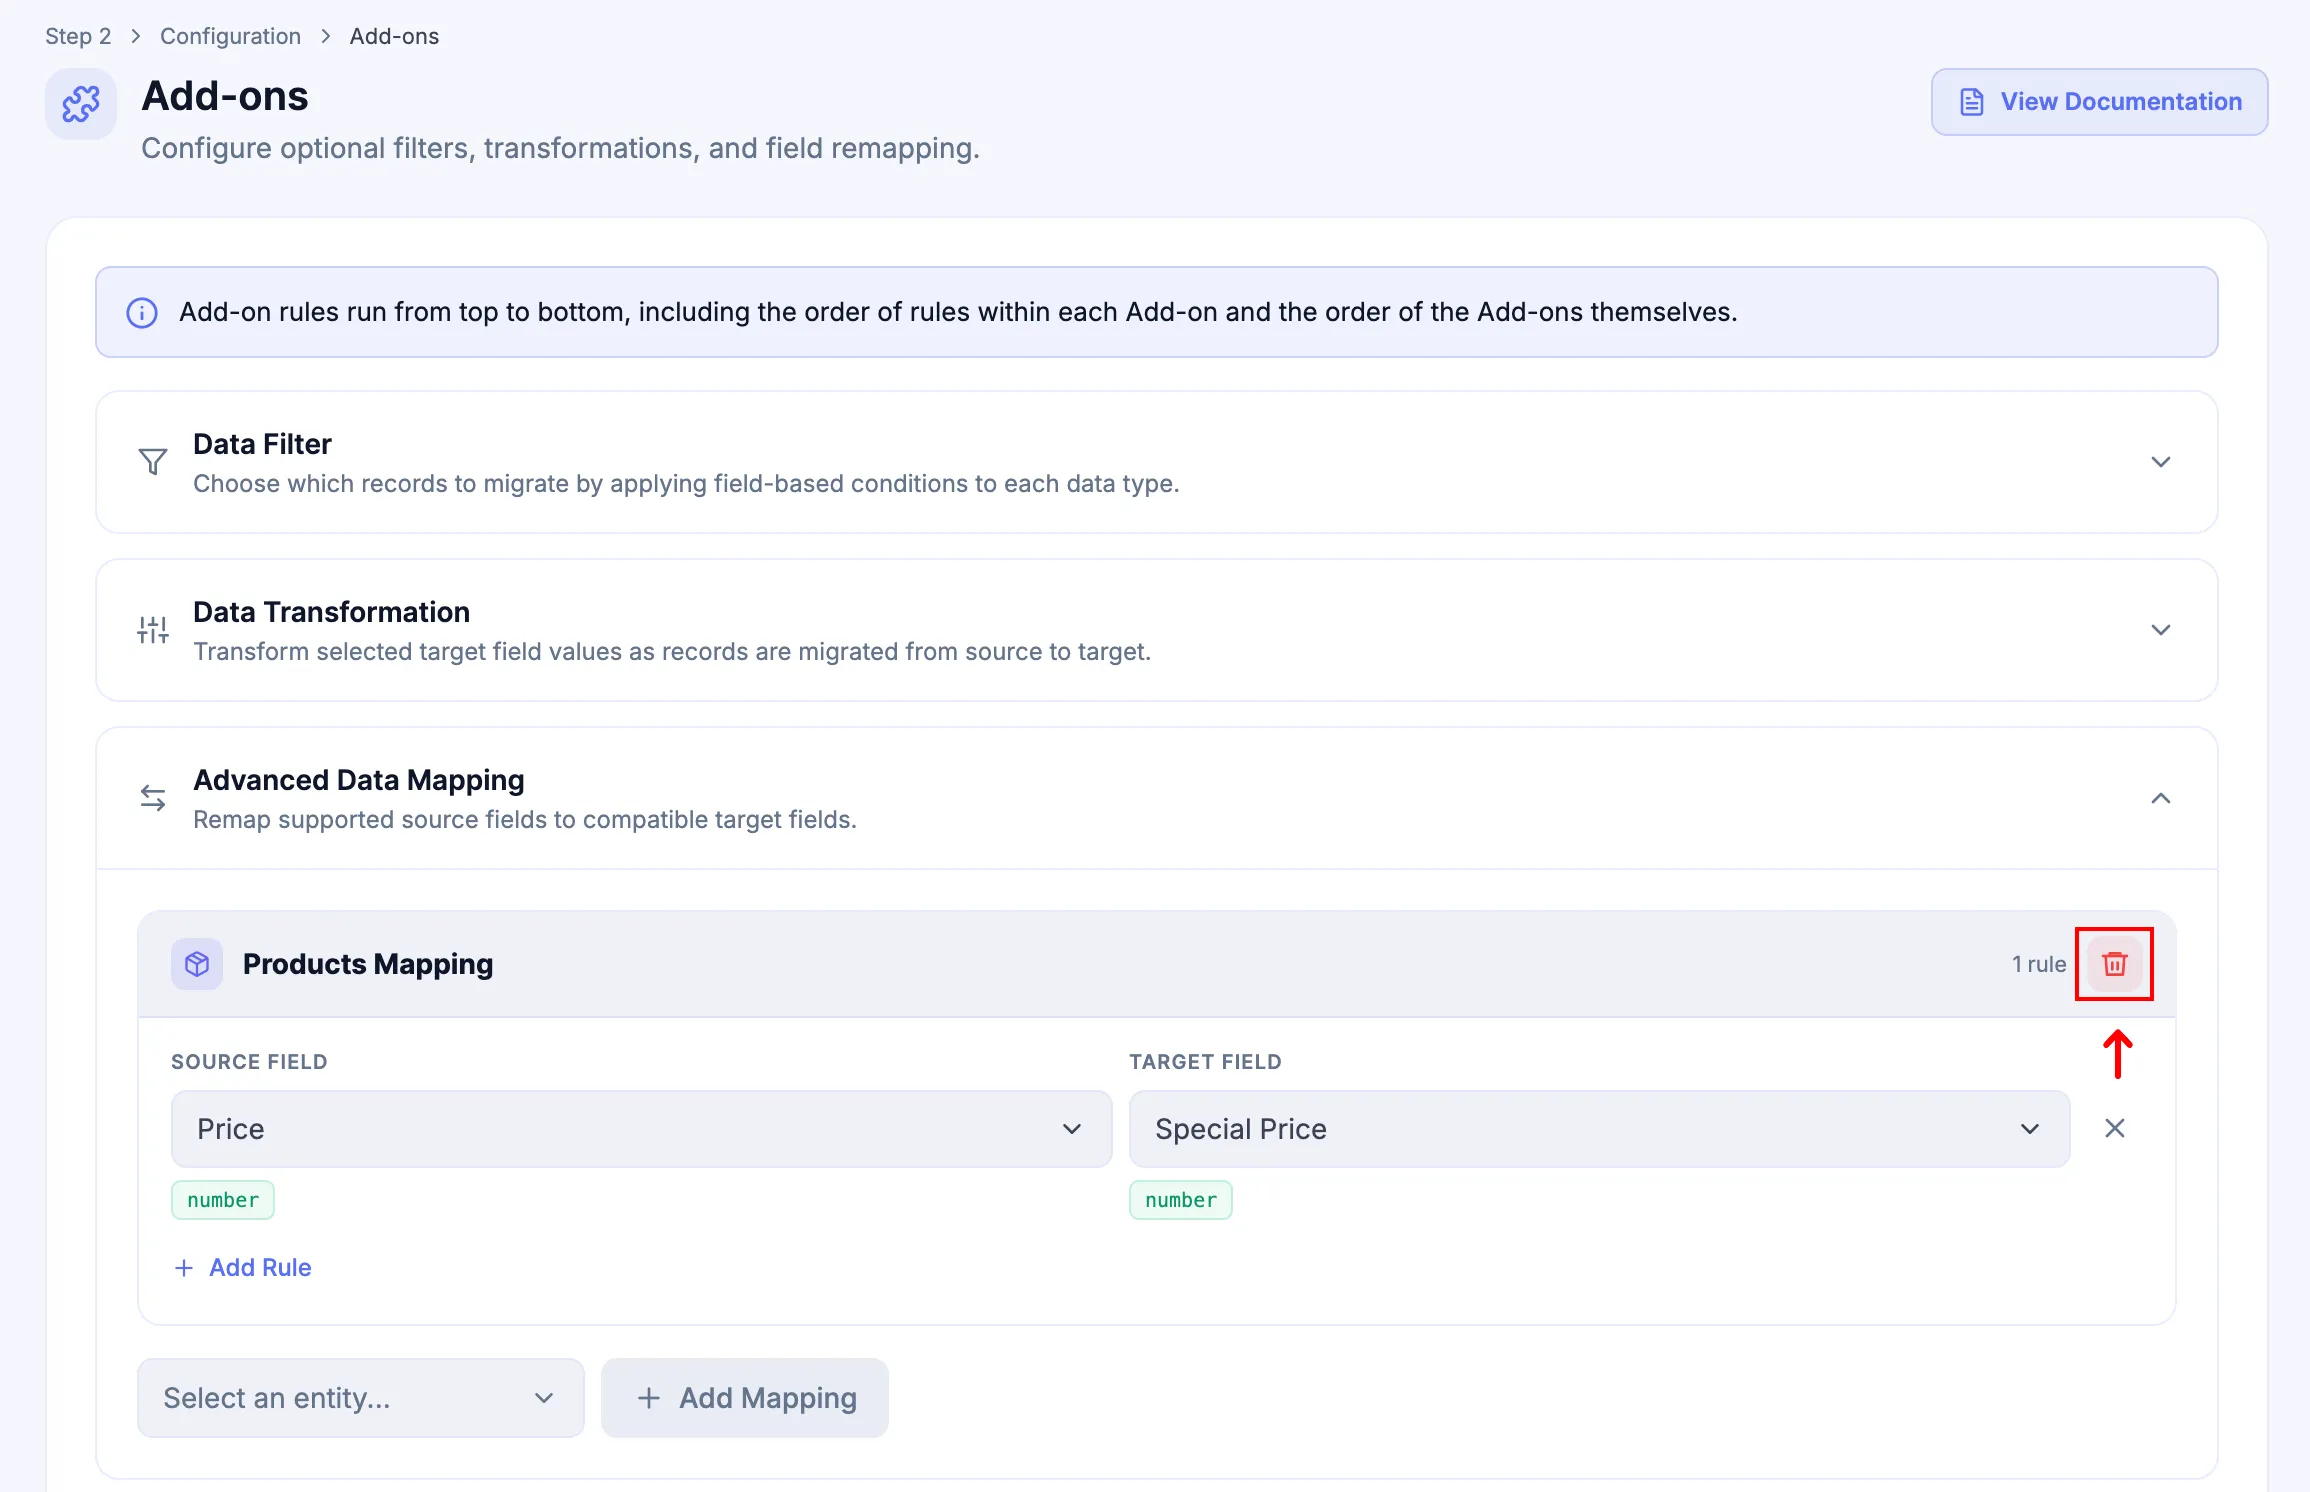This screenshot has width=2310, height=1492.
Task: Open the Price source field dropdown
Action: tap(641, 1129)
